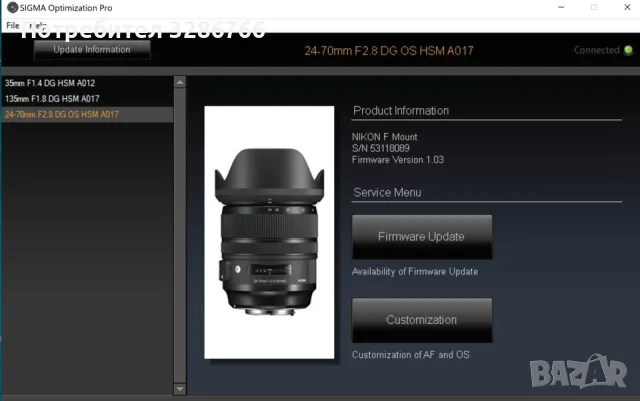
Task: Click the Product Information heading
Action: [x=401, y=111]
